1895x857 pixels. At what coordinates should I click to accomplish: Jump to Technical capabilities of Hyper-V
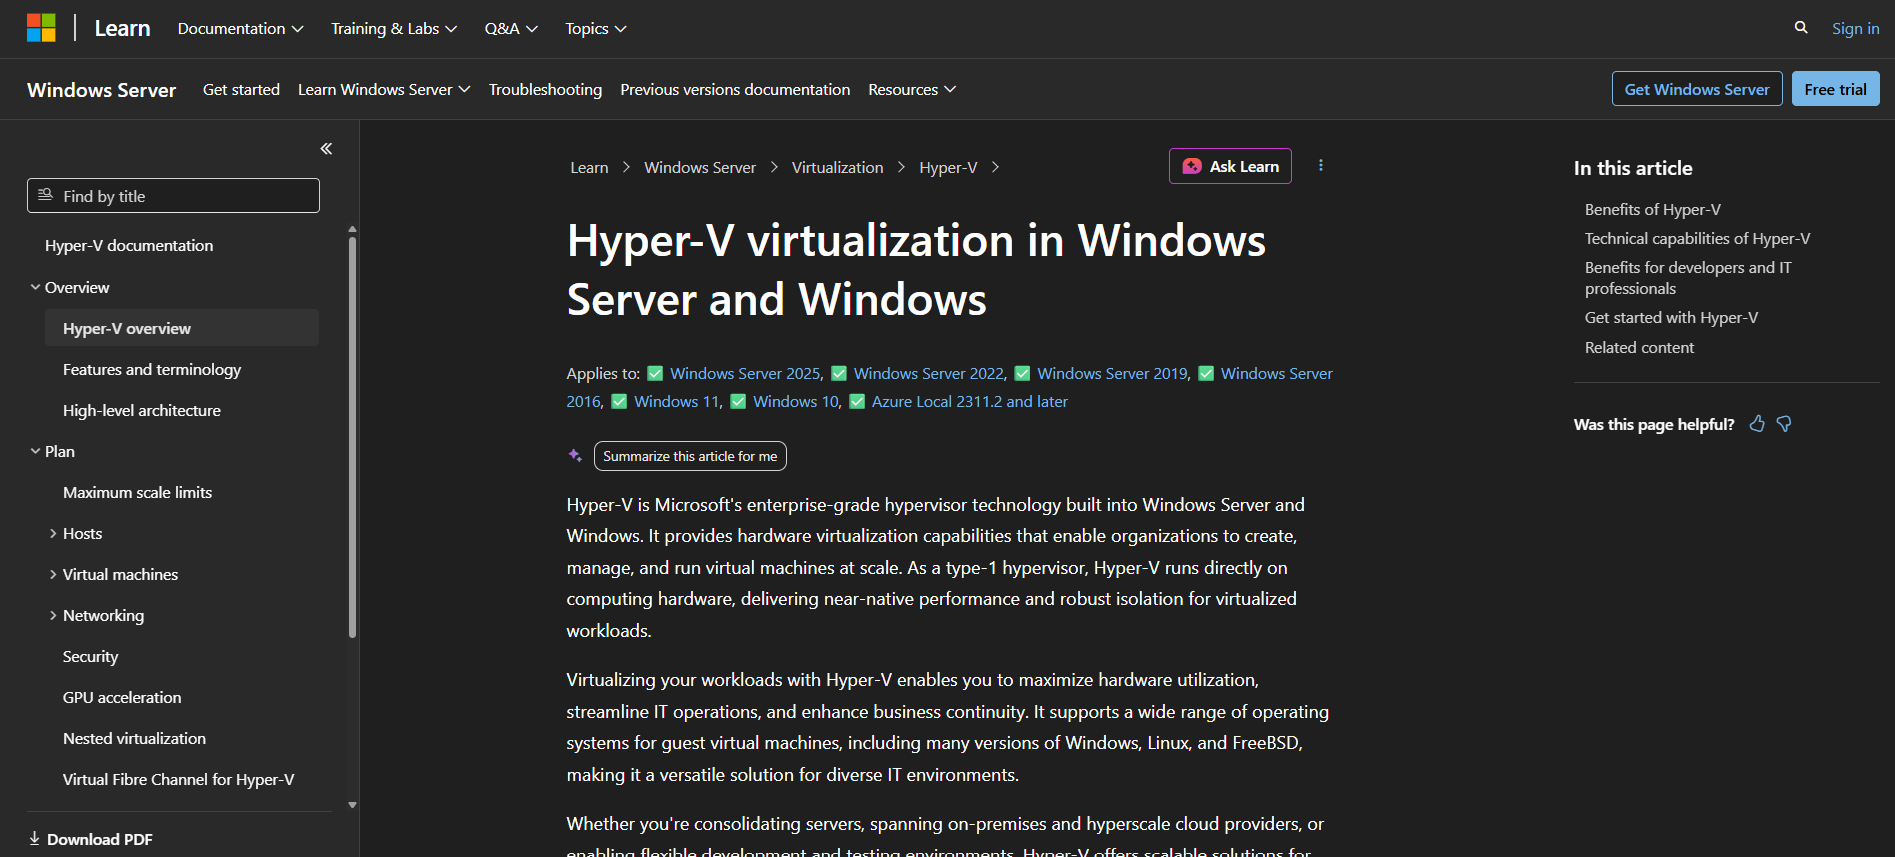coord(1697,238)
